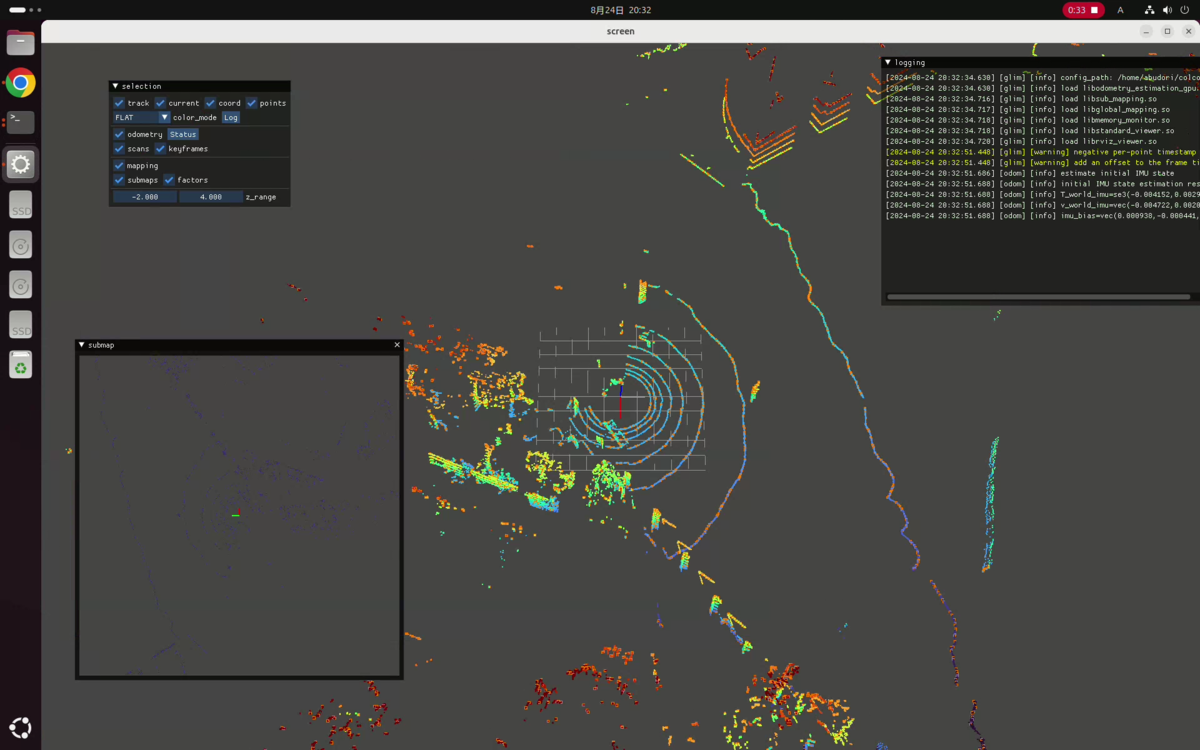Viewport: 1200px width, 750px height.
Task: Click the z_range minimum value field
Action: (145, 197)
